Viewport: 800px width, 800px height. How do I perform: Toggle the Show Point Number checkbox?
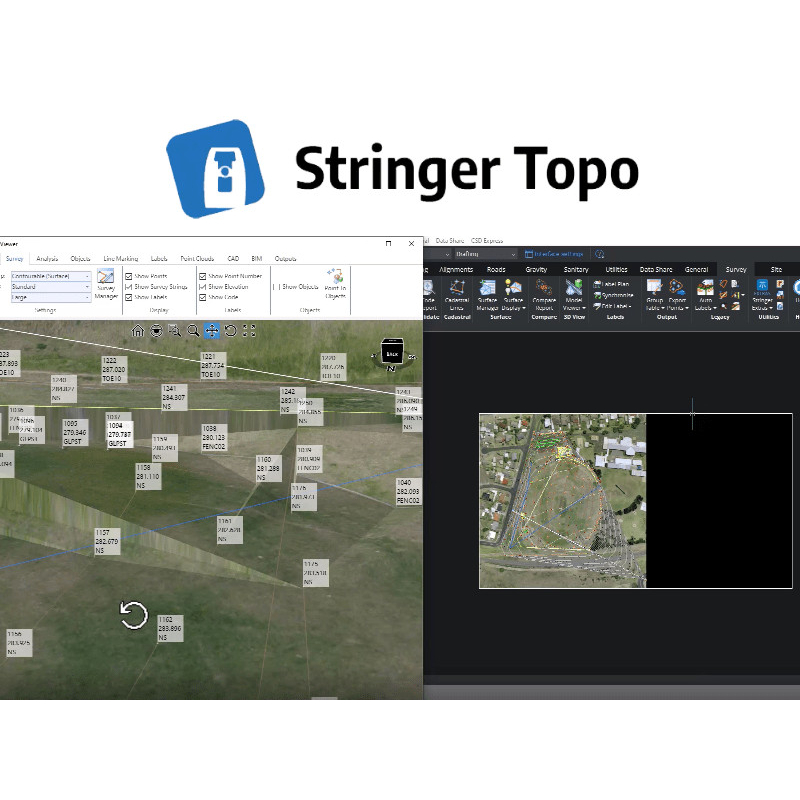pos(203,276)
